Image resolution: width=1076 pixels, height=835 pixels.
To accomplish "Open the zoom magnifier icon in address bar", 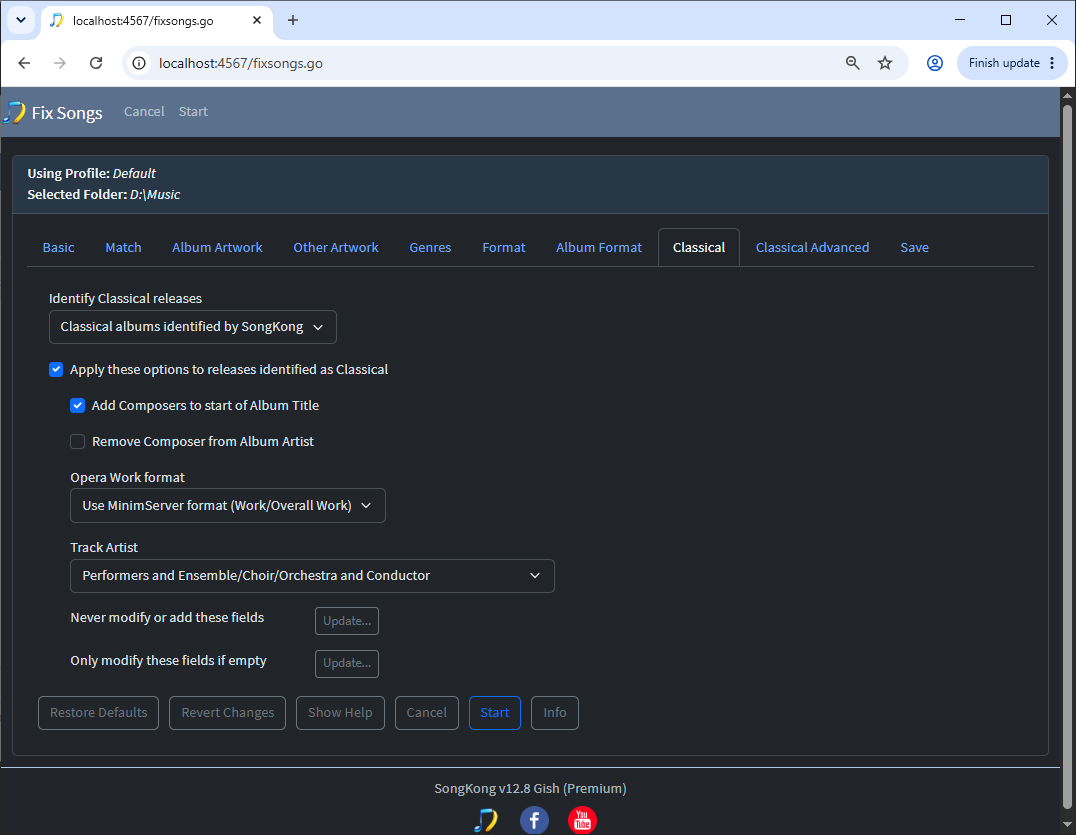I will pos(852,63).
